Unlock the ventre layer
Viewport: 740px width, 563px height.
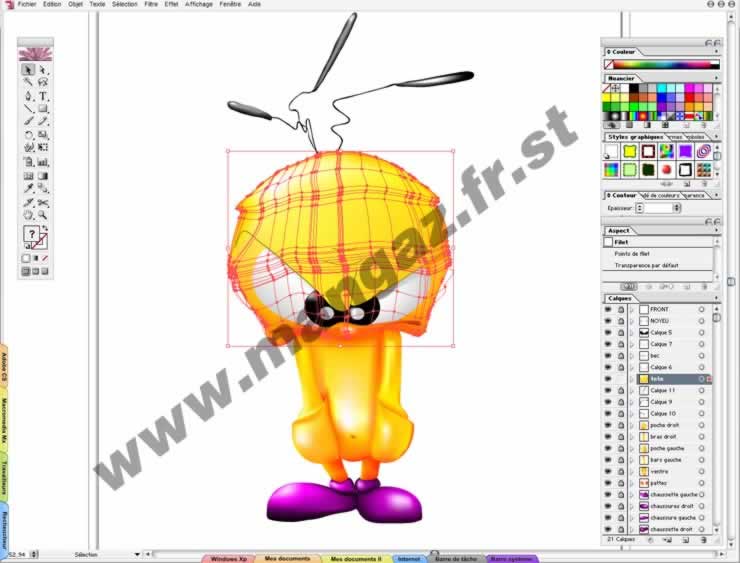(621, 471)
